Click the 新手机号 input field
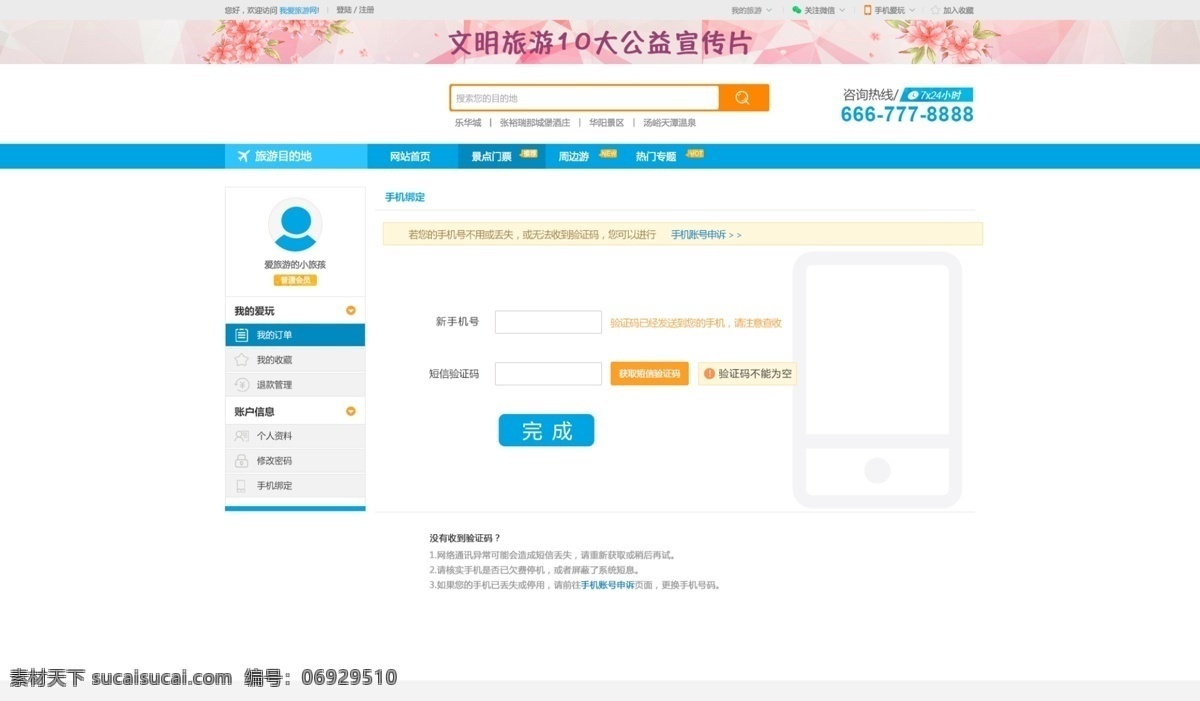This screenshot has height=701, width=1200. [548, 322]
